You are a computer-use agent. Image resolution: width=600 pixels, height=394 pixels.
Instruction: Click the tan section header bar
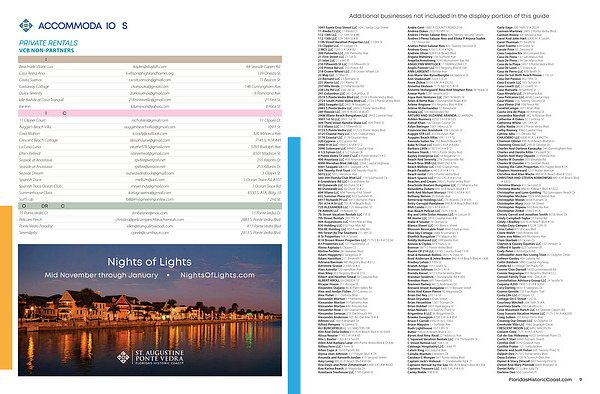[150, 59]
